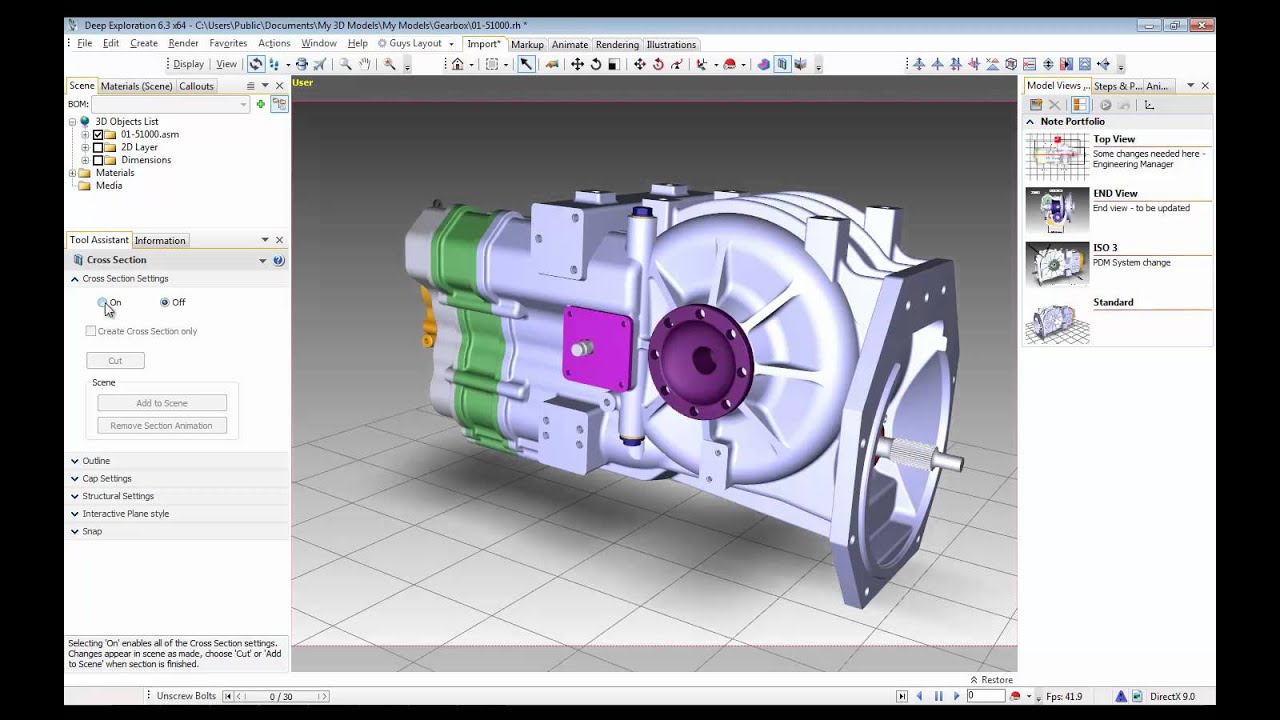Check Create Cross Section only checkbox
The width and height of the screenshot is (1280, 720).
(91, 331)
